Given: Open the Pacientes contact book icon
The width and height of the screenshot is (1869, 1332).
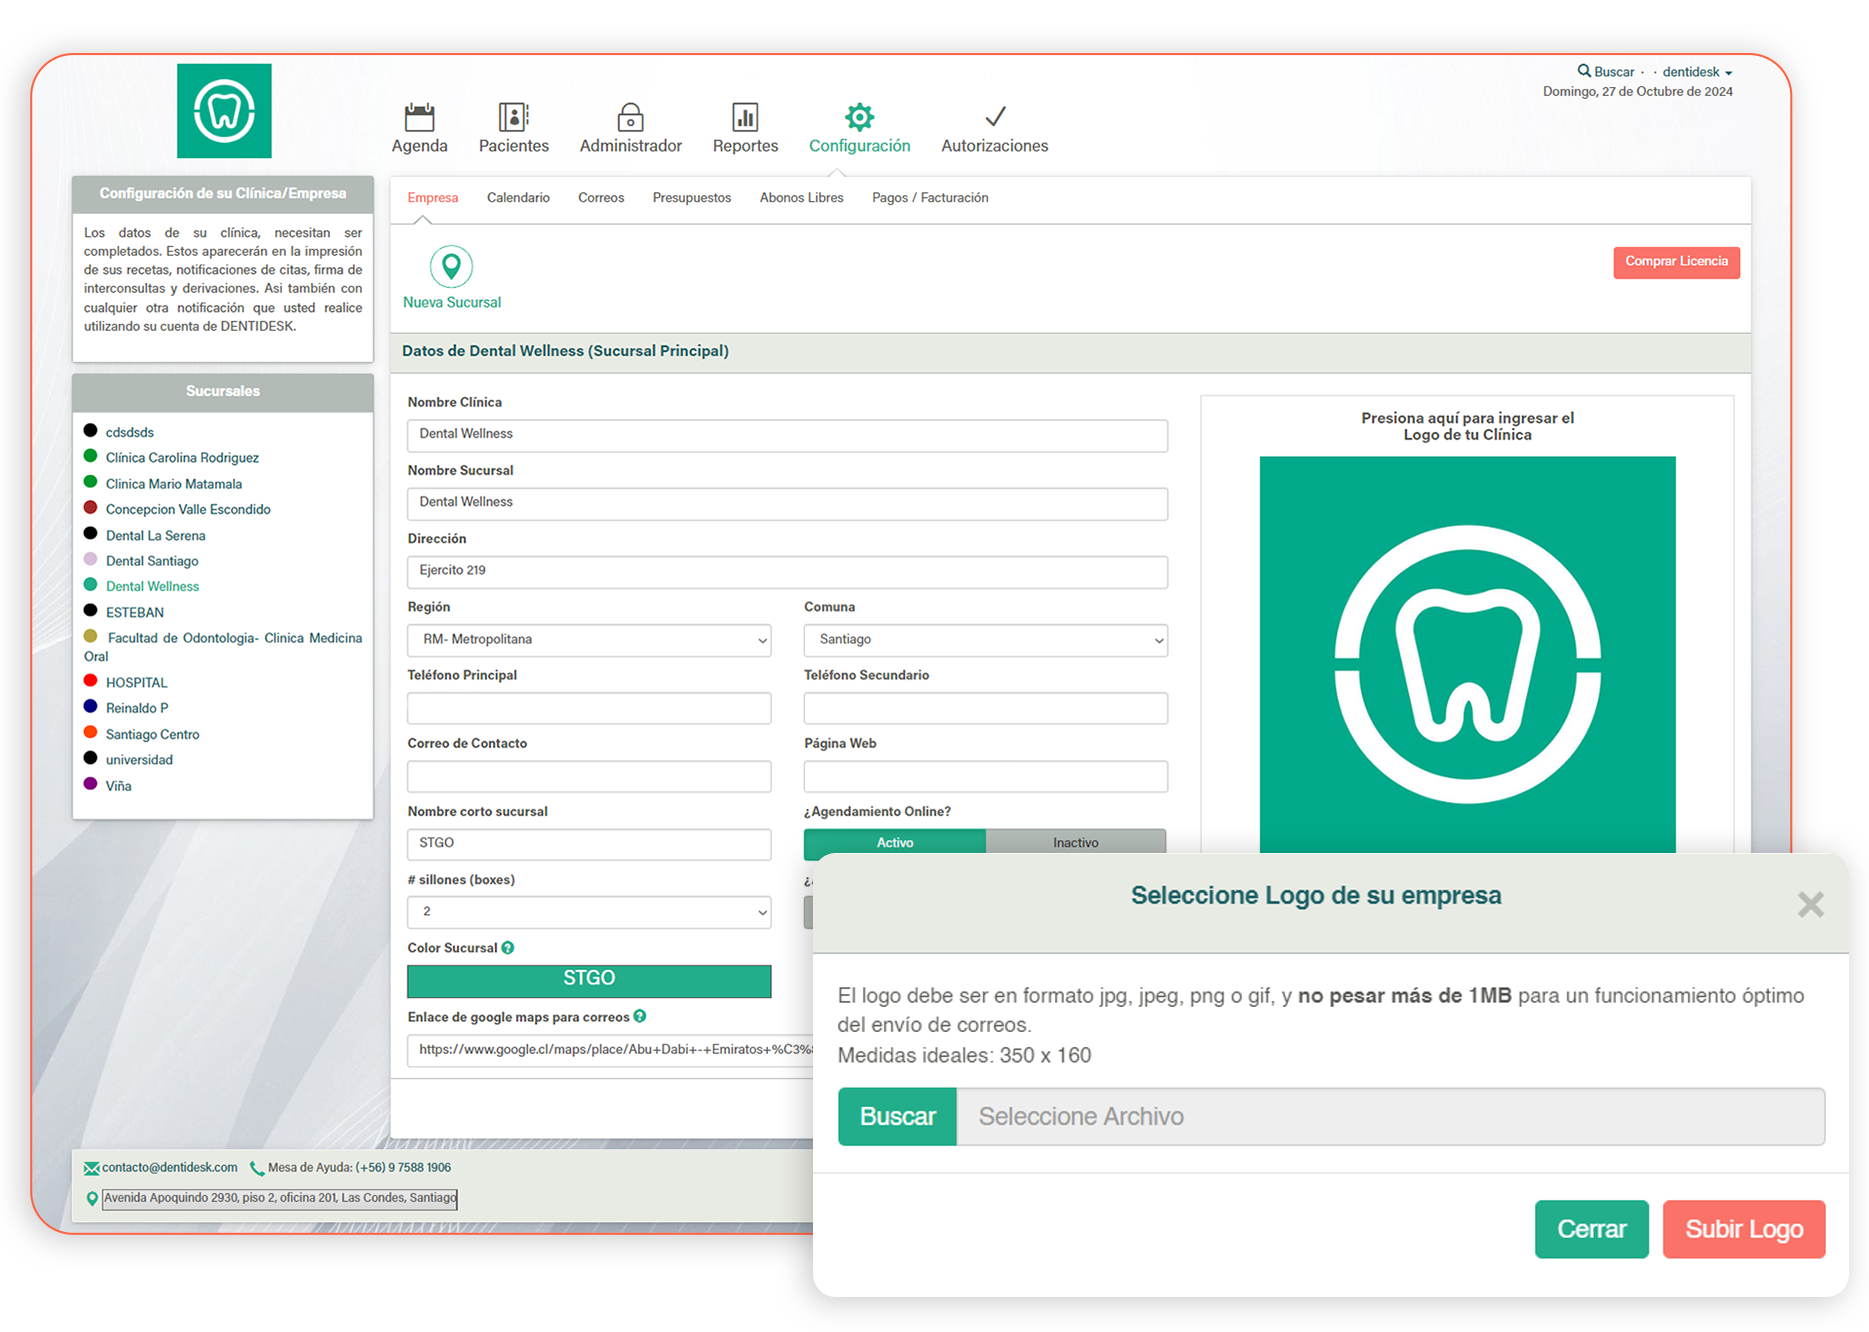Looking at the screenshot, I should (x=513, y=117).
